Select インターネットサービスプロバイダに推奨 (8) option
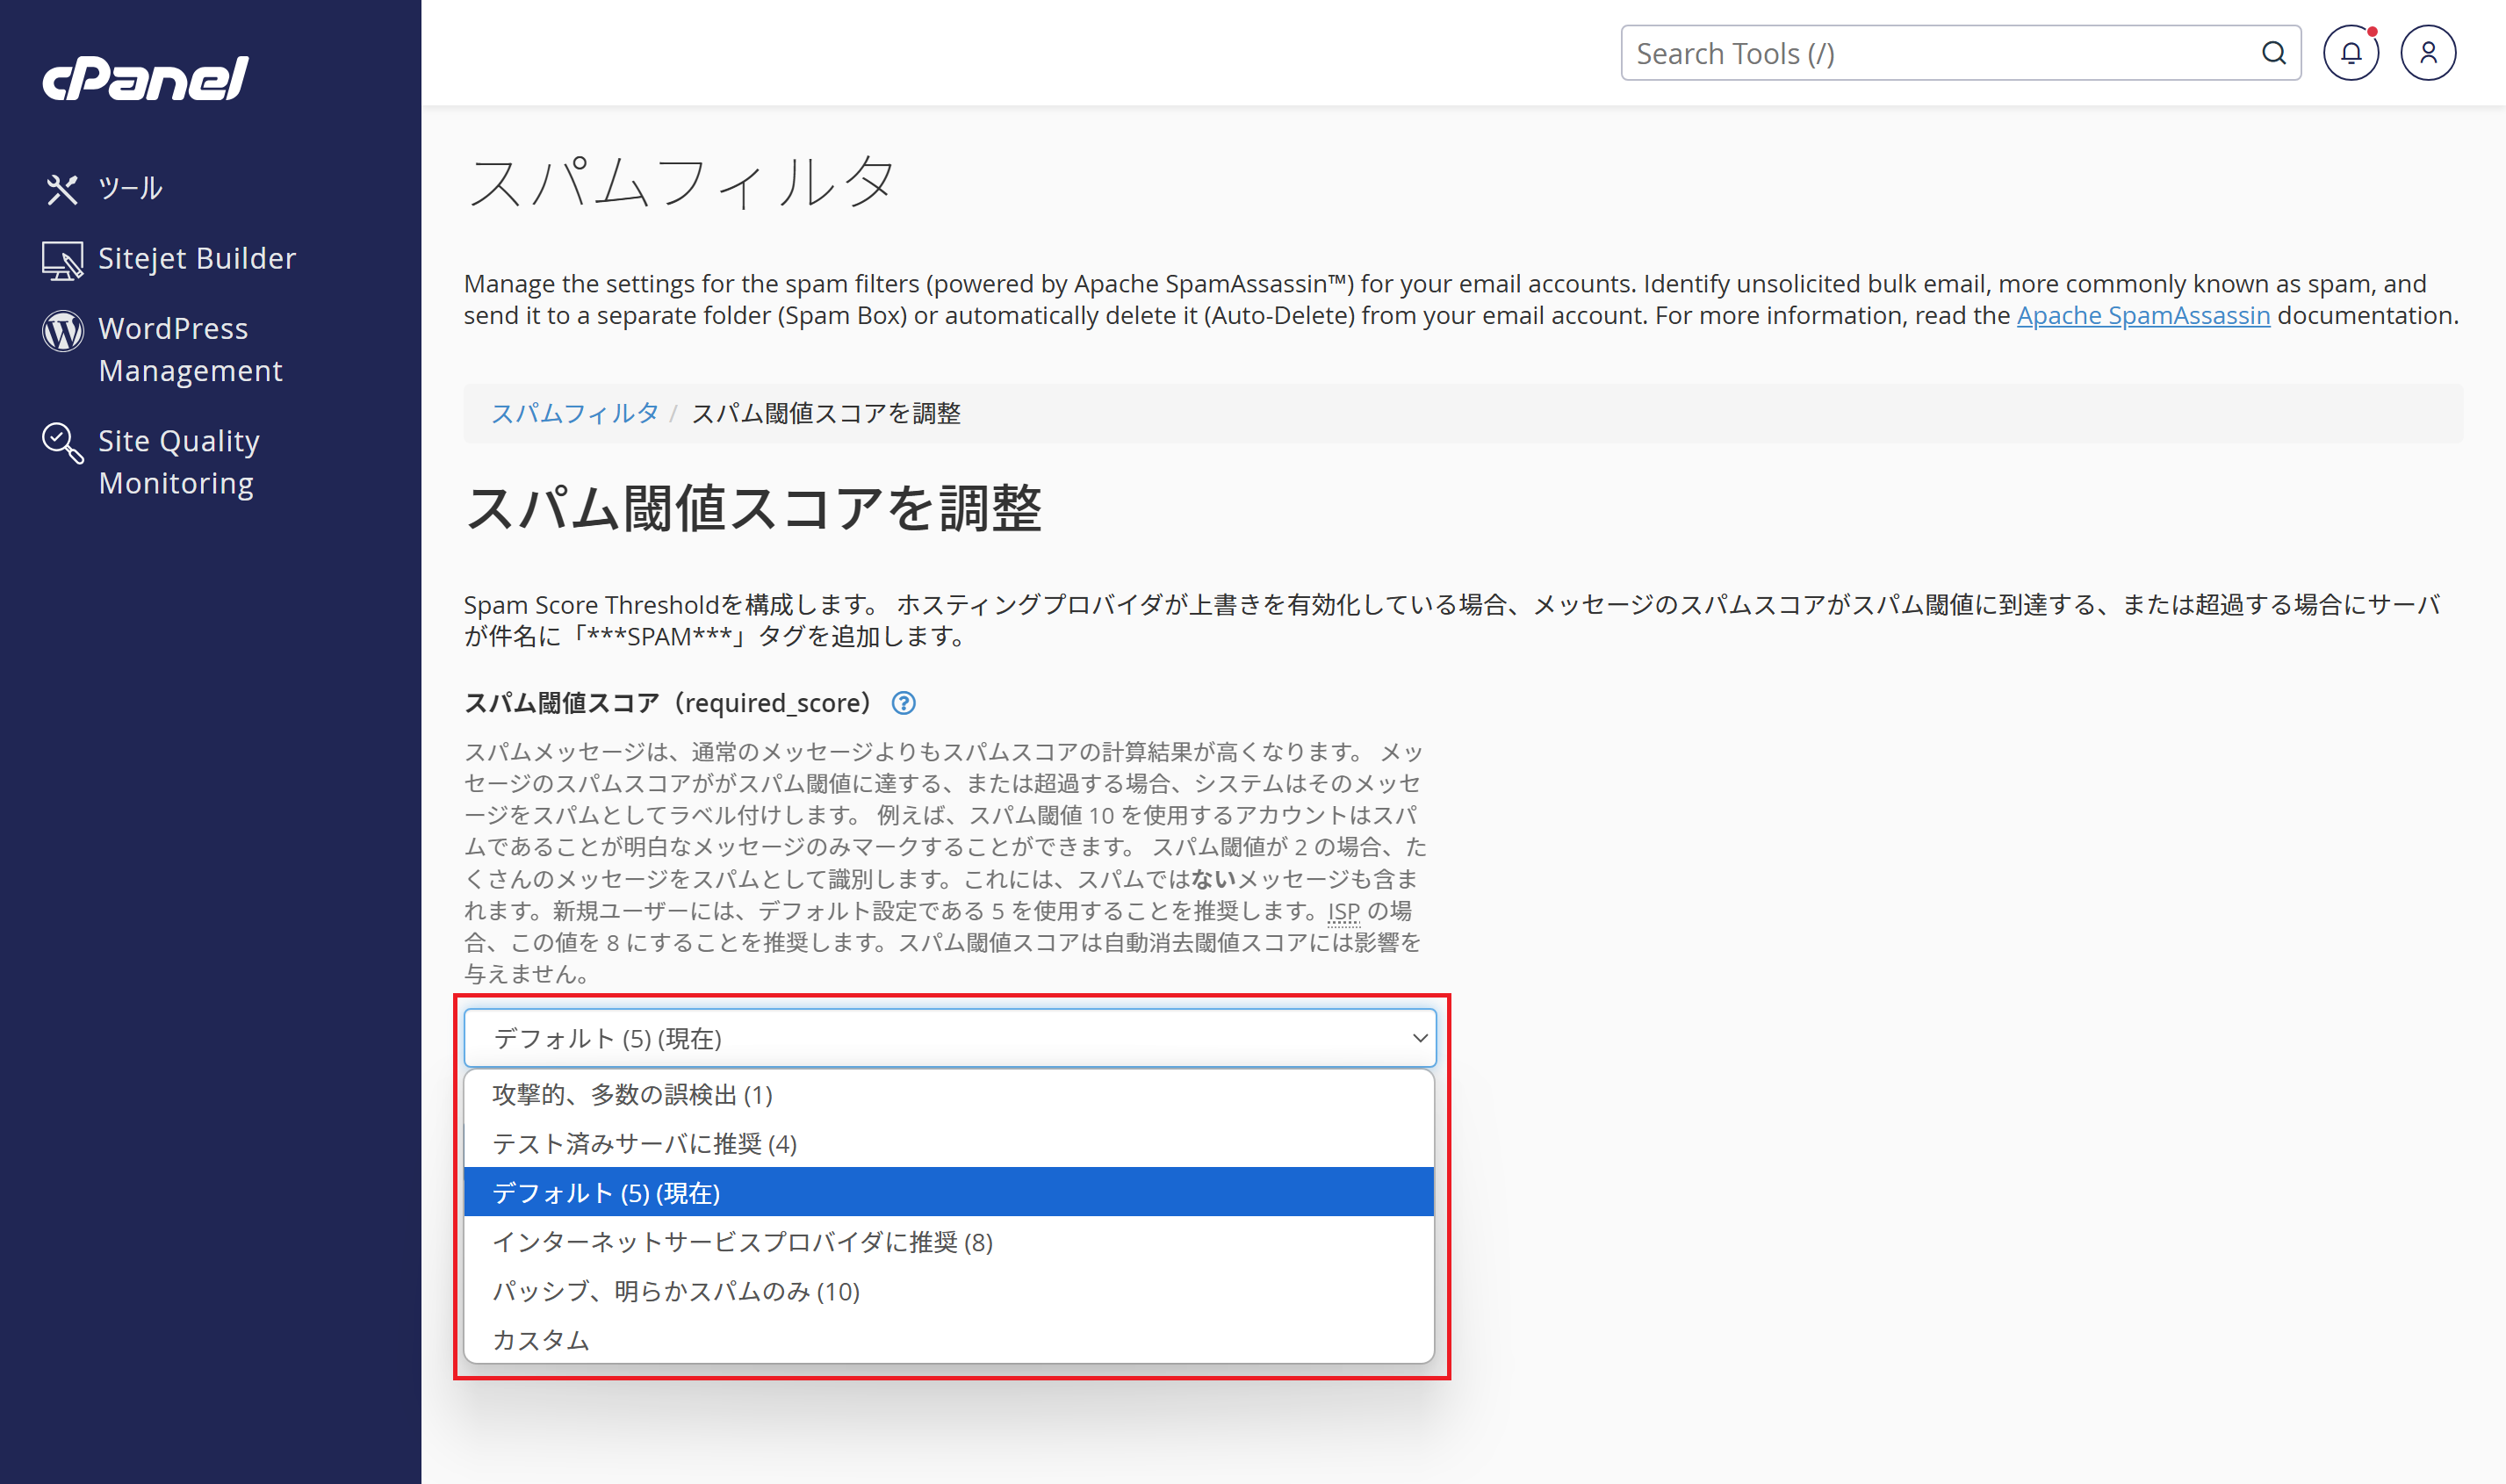This screenshot has height=1484, width=2506. click(949, 1241)
